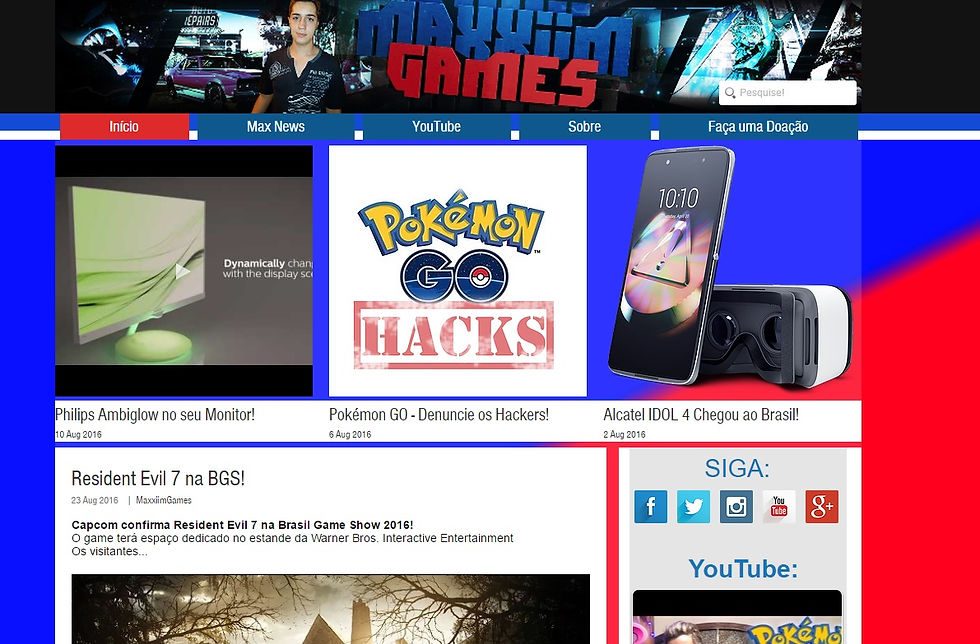Open 'Philips Ambiglow no seu Monitor!' headline

(155, 415)
